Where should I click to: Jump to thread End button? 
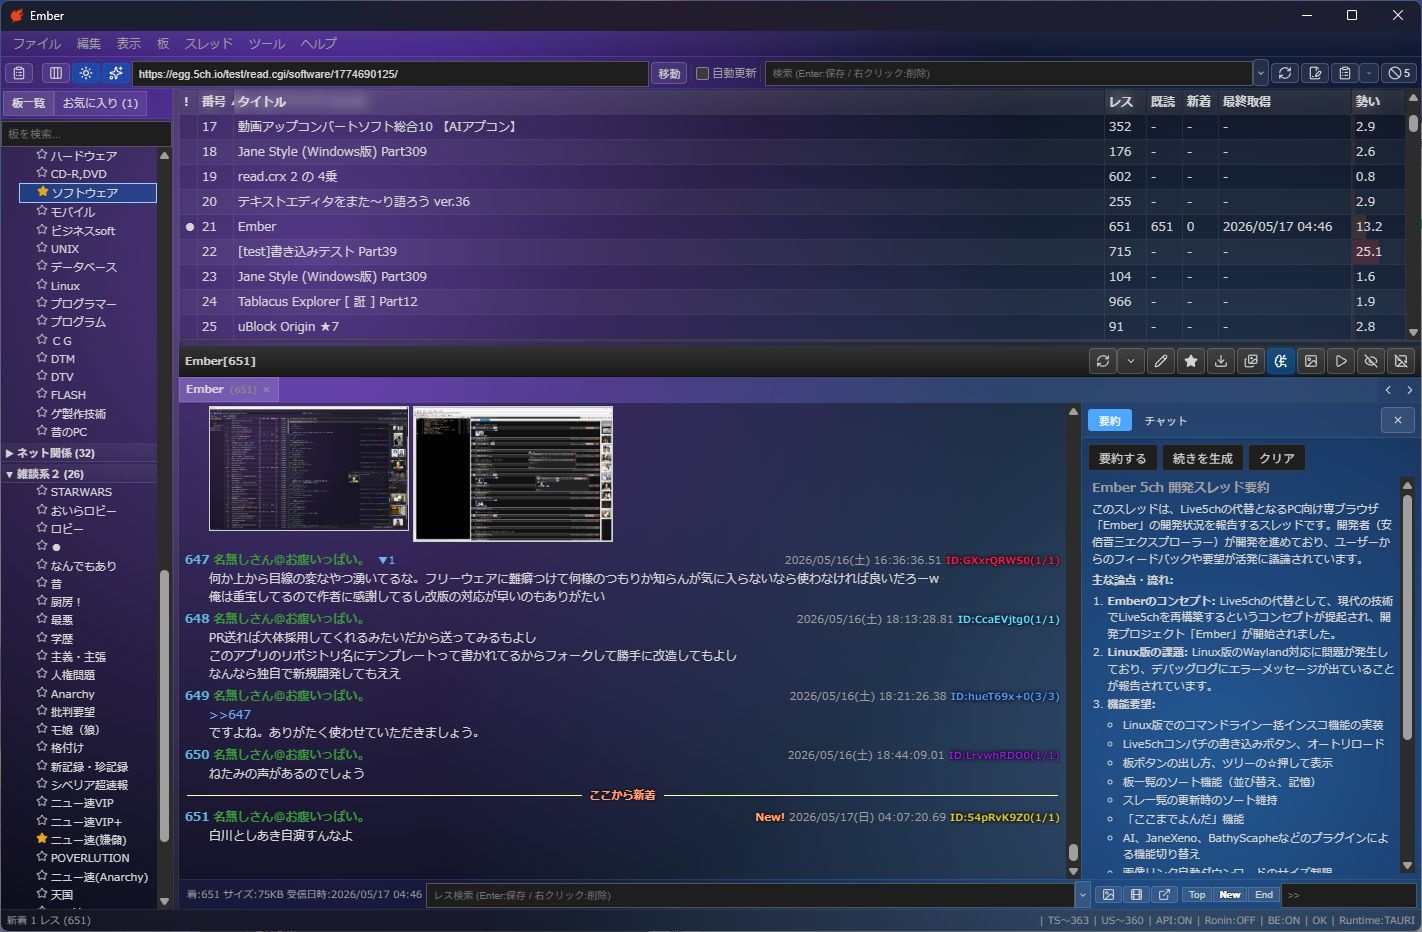tap(1264, 895)
